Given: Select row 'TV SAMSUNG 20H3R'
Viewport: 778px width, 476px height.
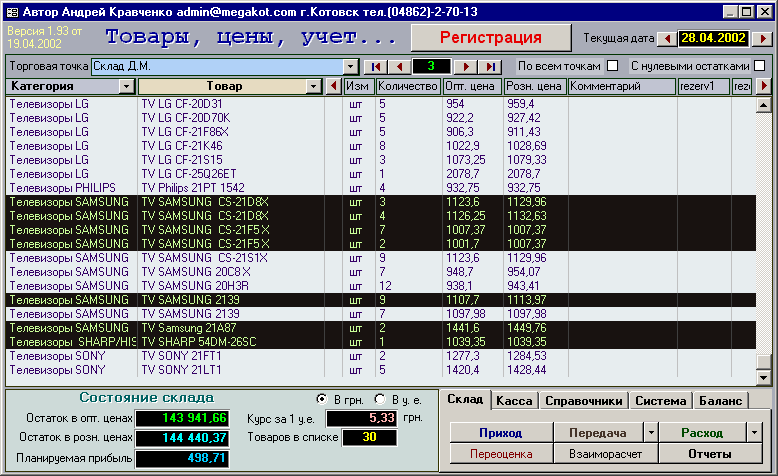Looking at the screenshot, I should pos(381,286).
